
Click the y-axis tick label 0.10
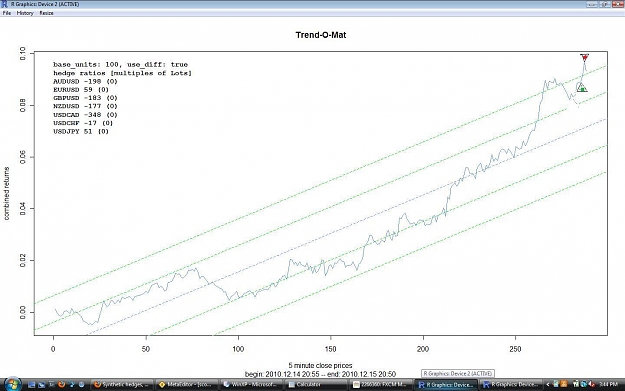click(x=23, y=53)
